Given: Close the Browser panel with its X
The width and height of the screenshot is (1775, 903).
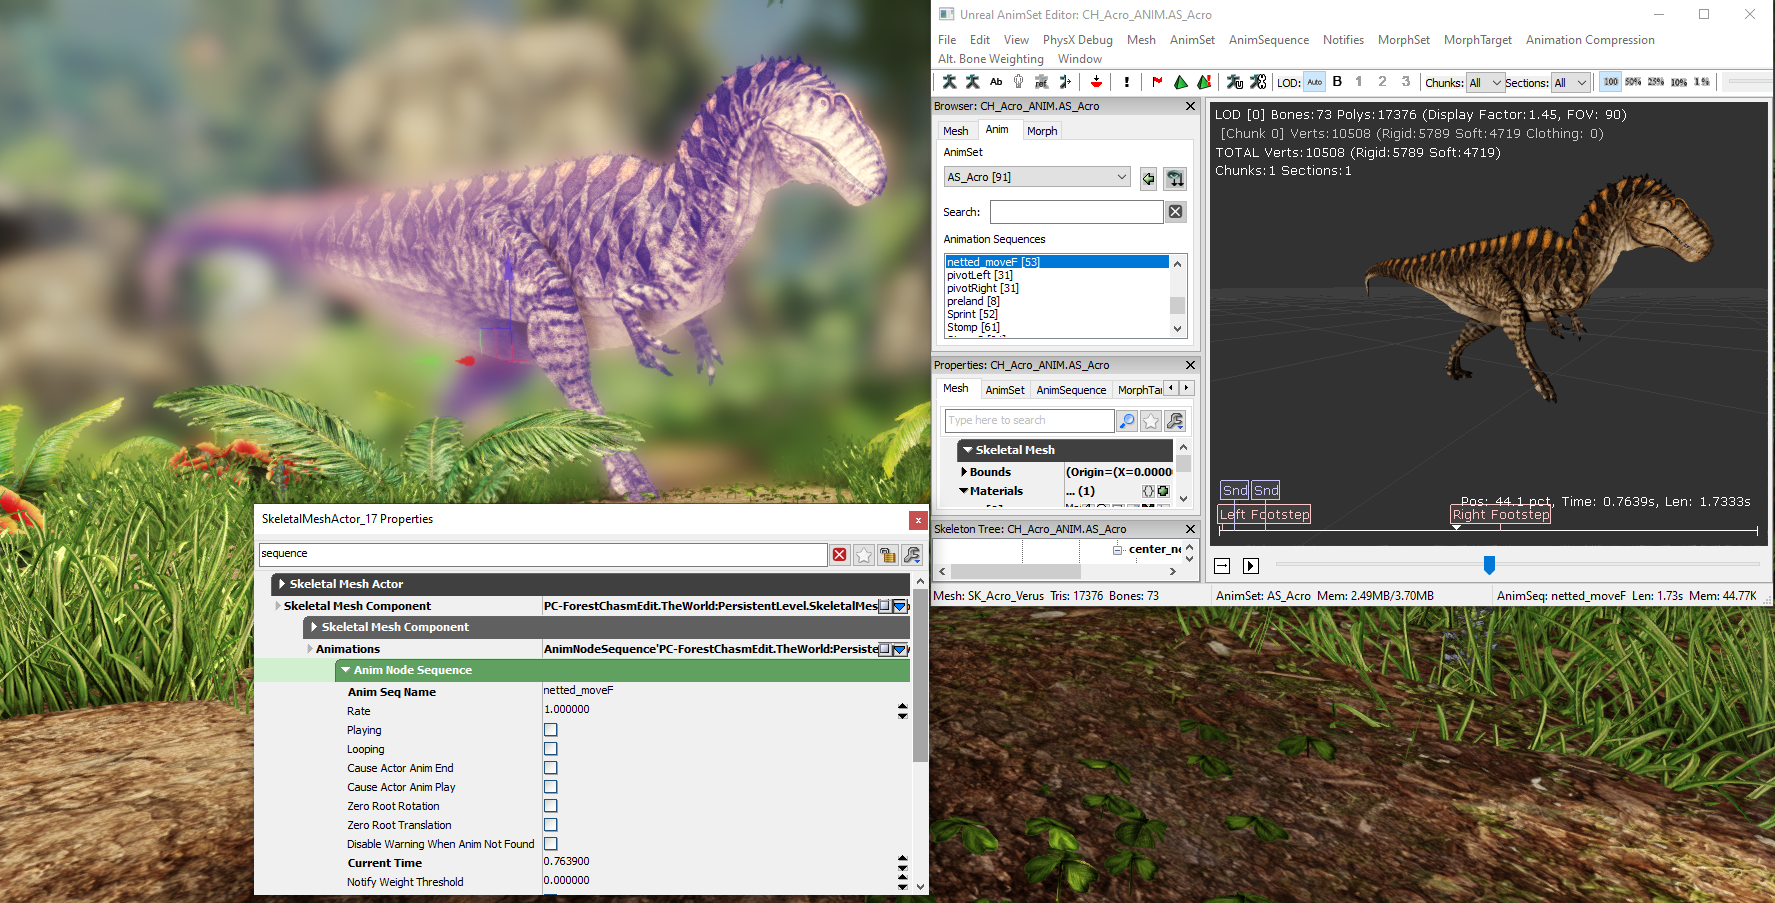Looking at the screenshot, I should coord(1190,106).
